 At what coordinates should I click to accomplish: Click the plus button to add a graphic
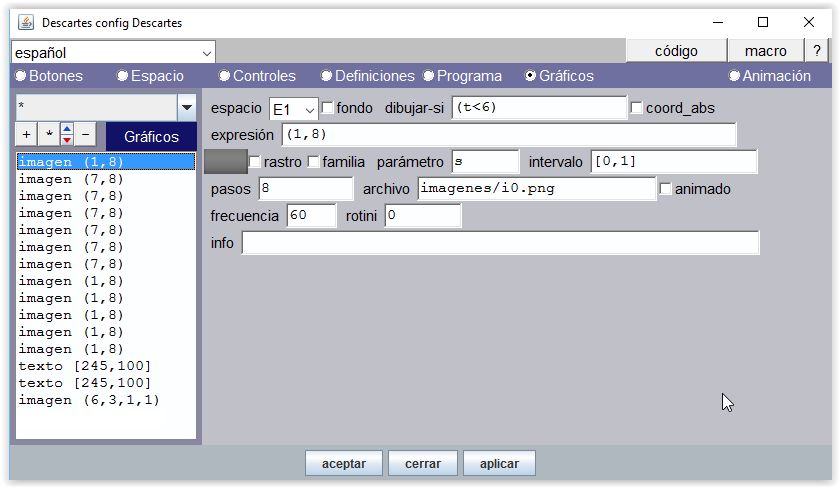[27, 134]
